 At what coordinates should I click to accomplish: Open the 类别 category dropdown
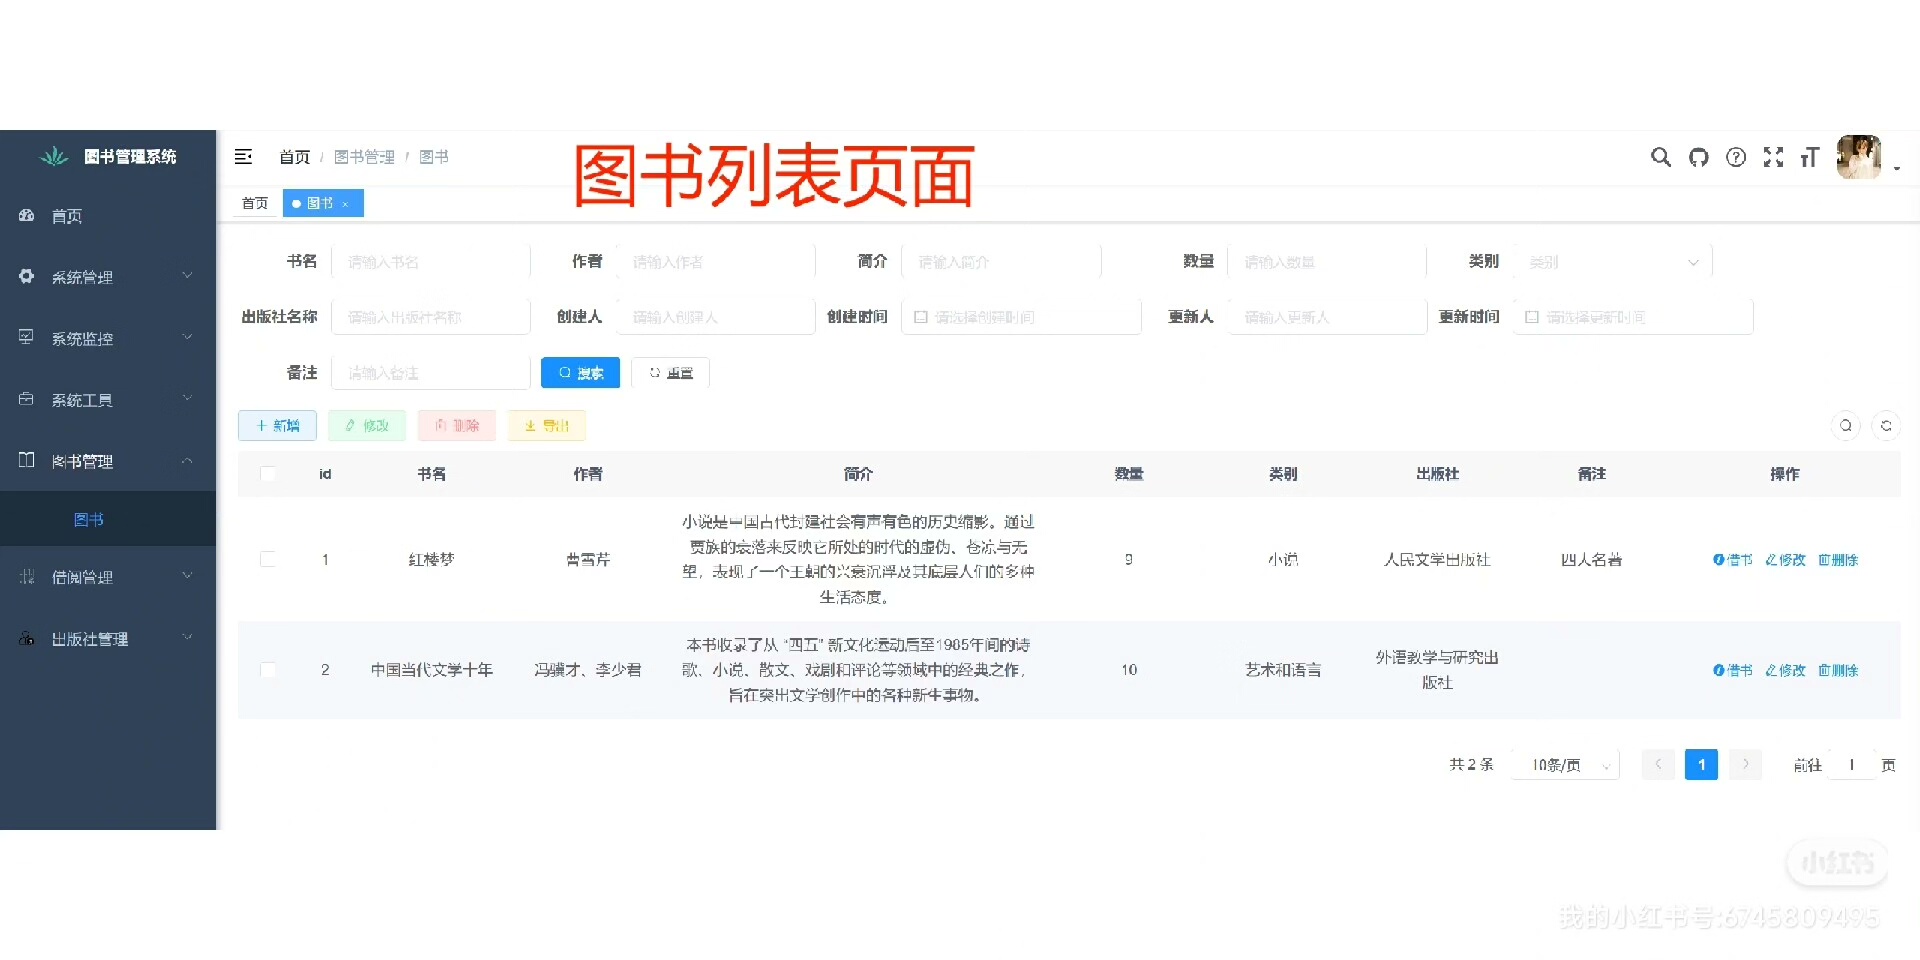(1613, 262)
